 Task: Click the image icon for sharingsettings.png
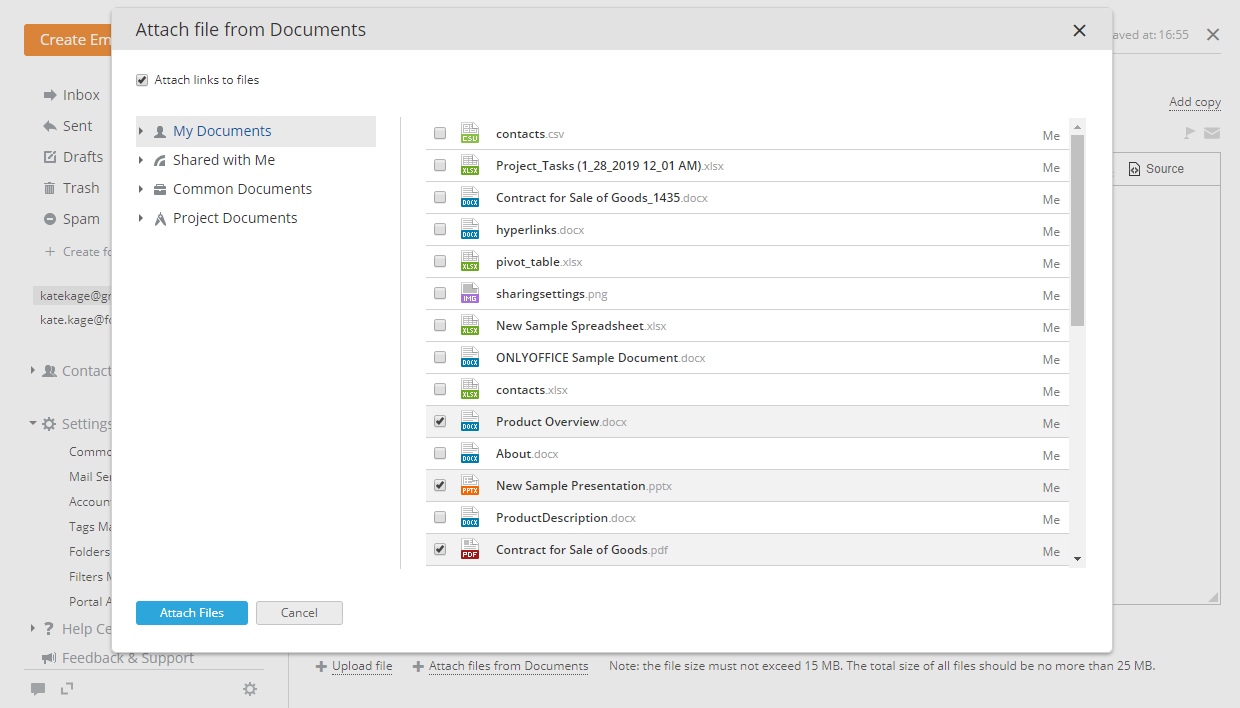tap(470, 293)
